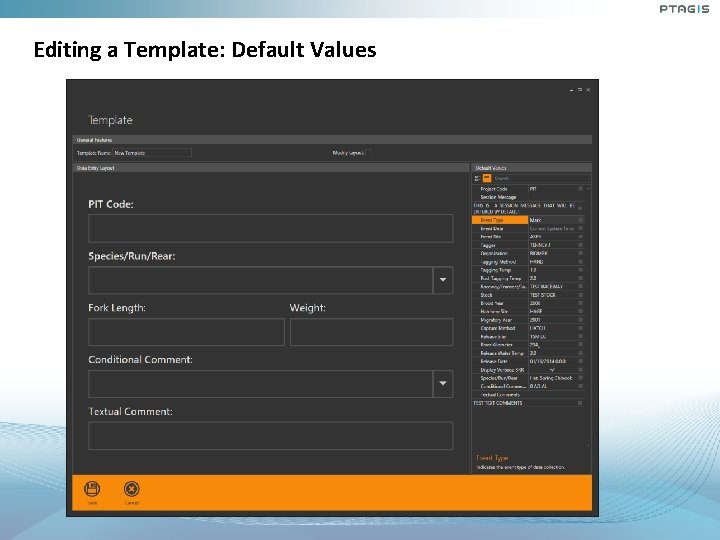Toggle the checkbox beside the session message text
Screen dimensions: 720x540
click(580, 208)
